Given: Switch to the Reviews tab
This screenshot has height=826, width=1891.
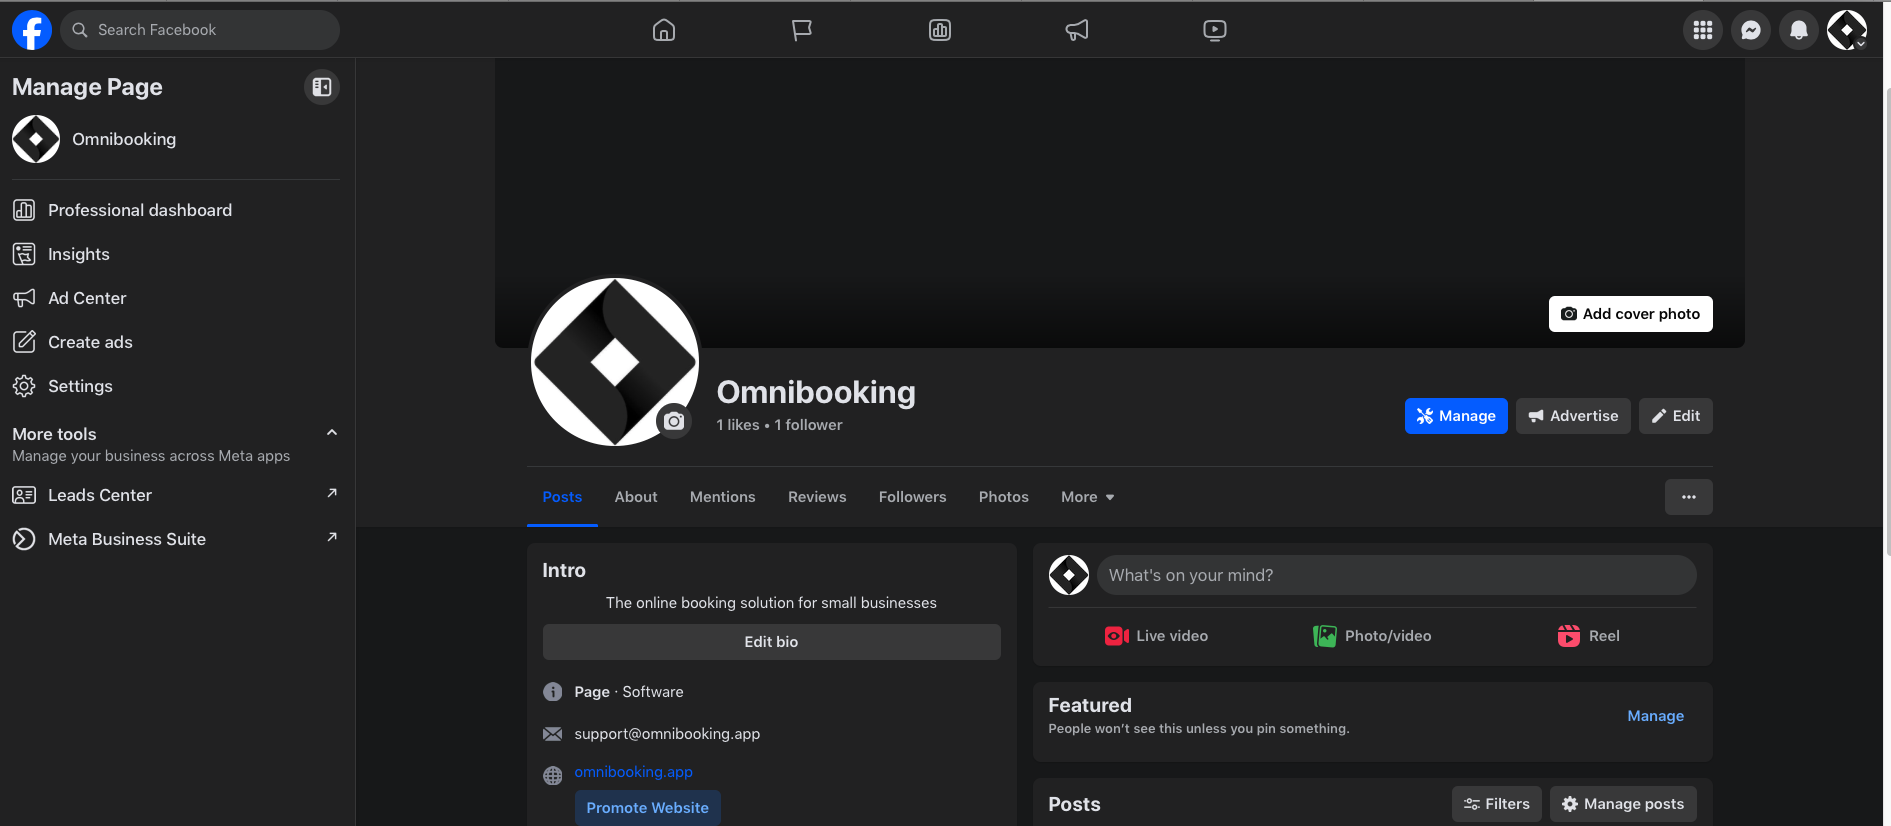Looking at the screenshot, I should 817,497.
